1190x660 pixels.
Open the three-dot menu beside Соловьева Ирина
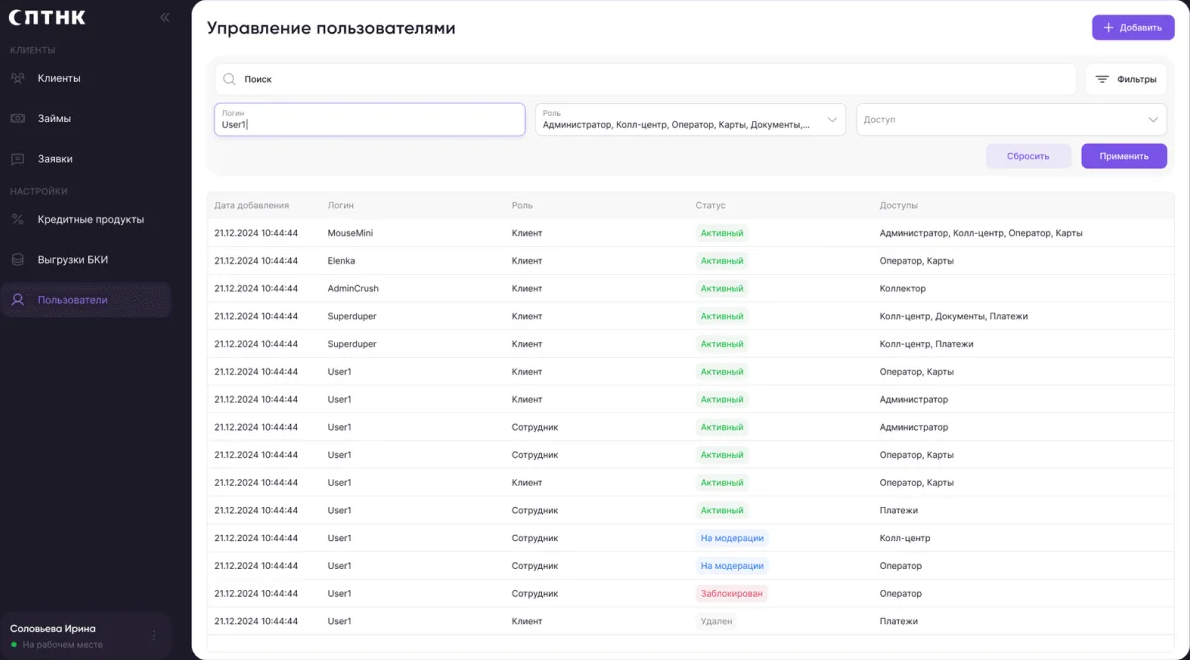[x=153, y=636]
